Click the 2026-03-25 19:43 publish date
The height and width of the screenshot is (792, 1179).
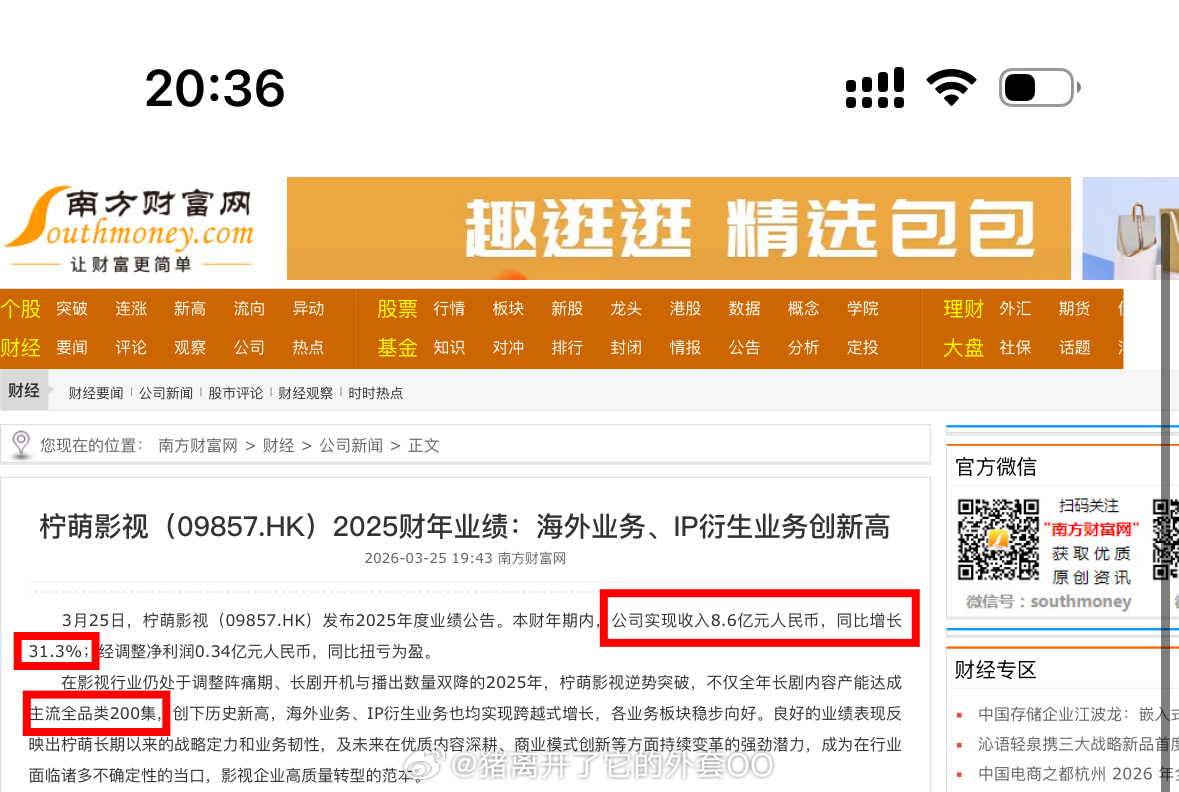coord(429,558)
